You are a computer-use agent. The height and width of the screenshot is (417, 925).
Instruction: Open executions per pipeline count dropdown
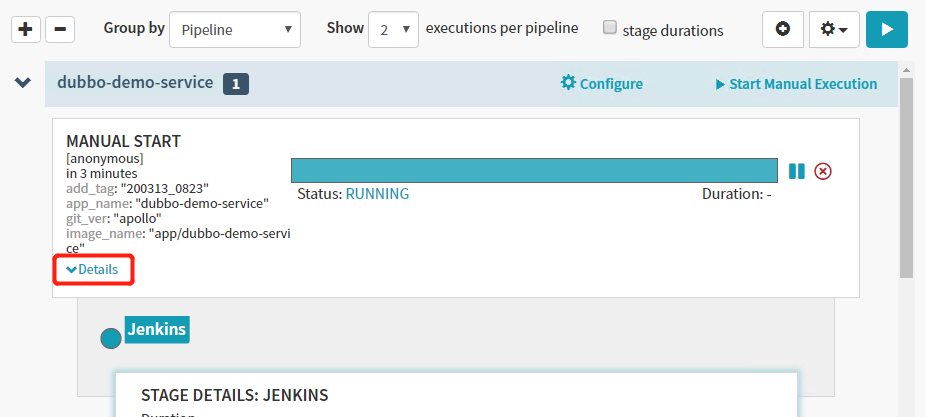[393, 30]
